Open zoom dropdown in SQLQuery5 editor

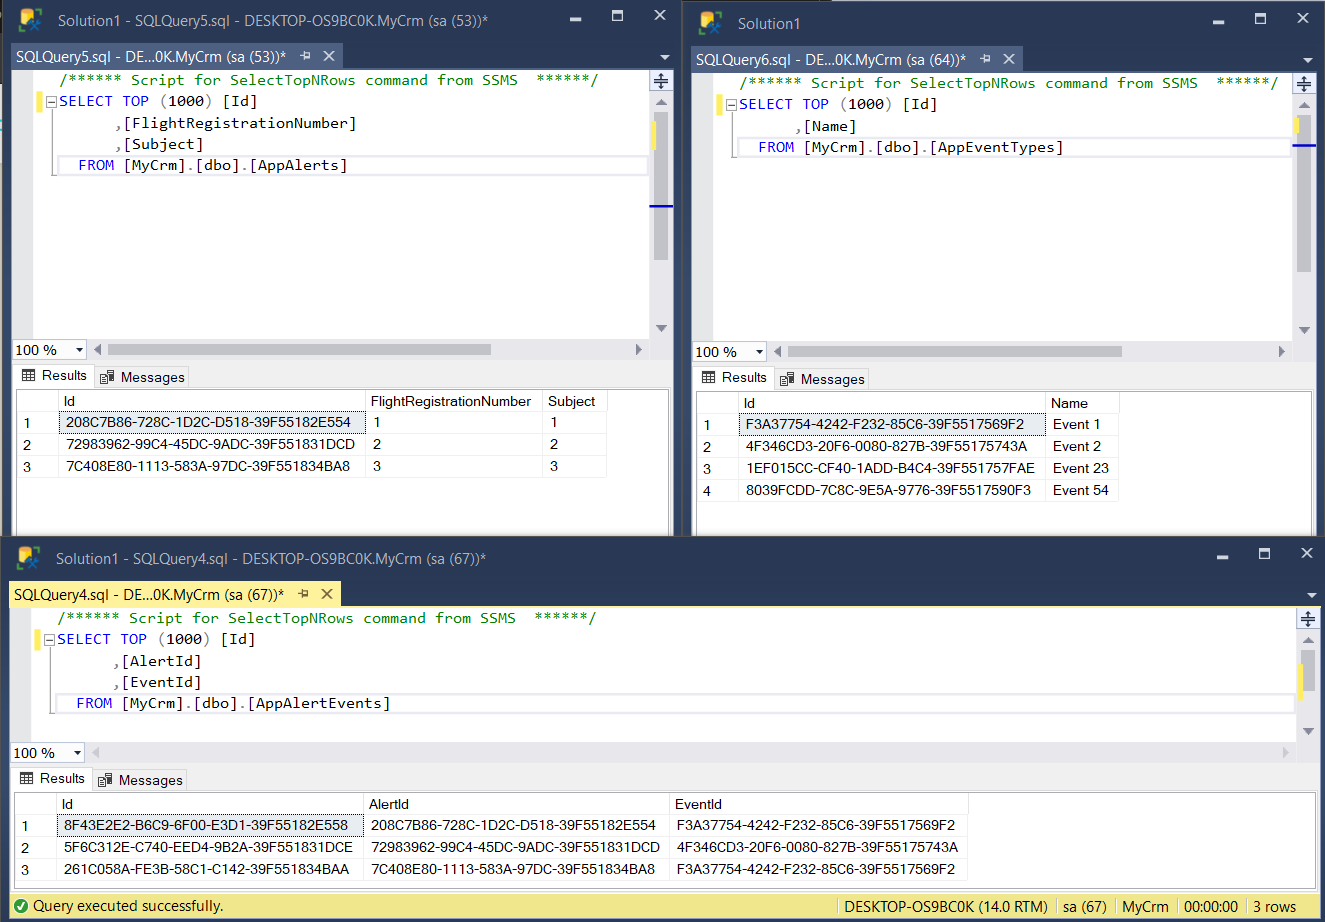pyautogui.click(x=79, y=350)
